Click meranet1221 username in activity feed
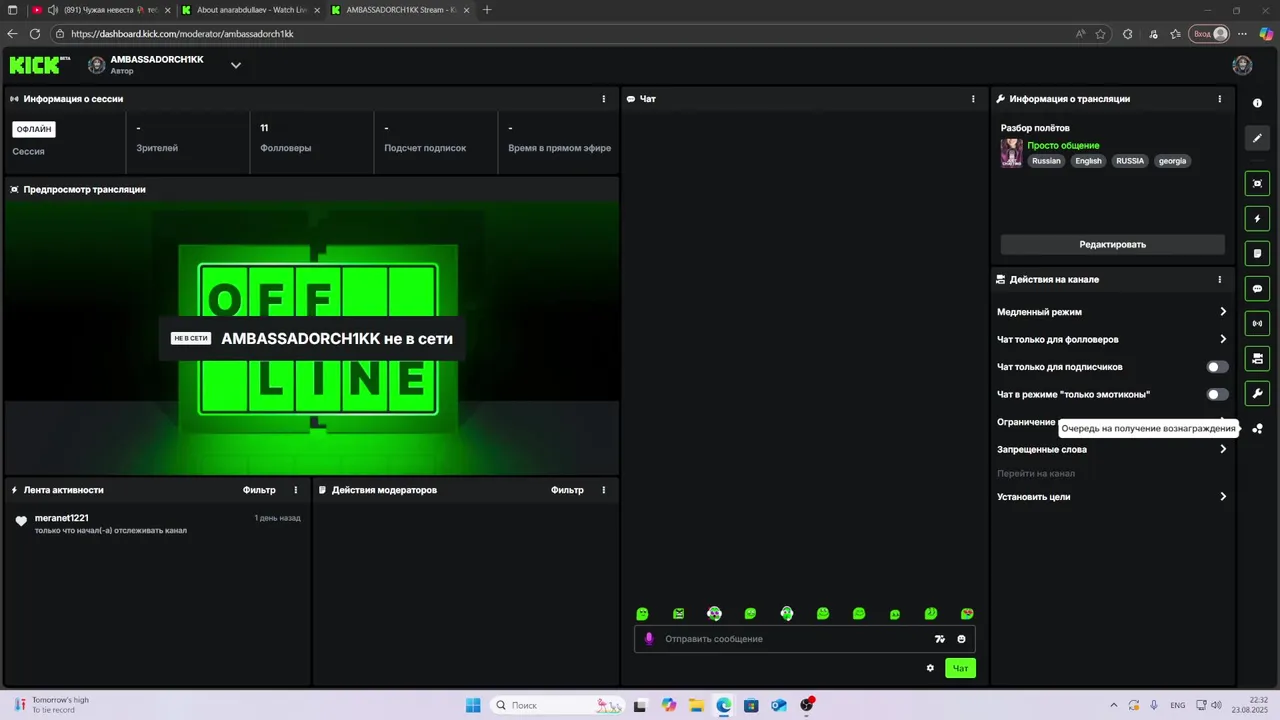 61,518
